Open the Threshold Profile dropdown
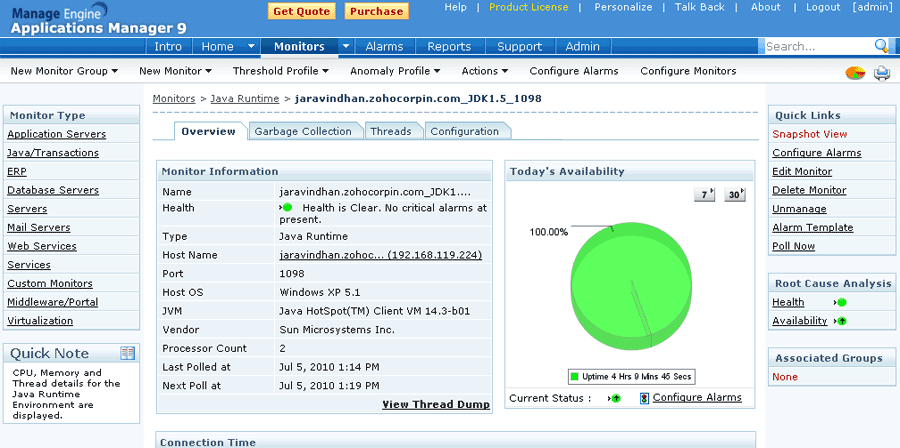 point(281,71)
